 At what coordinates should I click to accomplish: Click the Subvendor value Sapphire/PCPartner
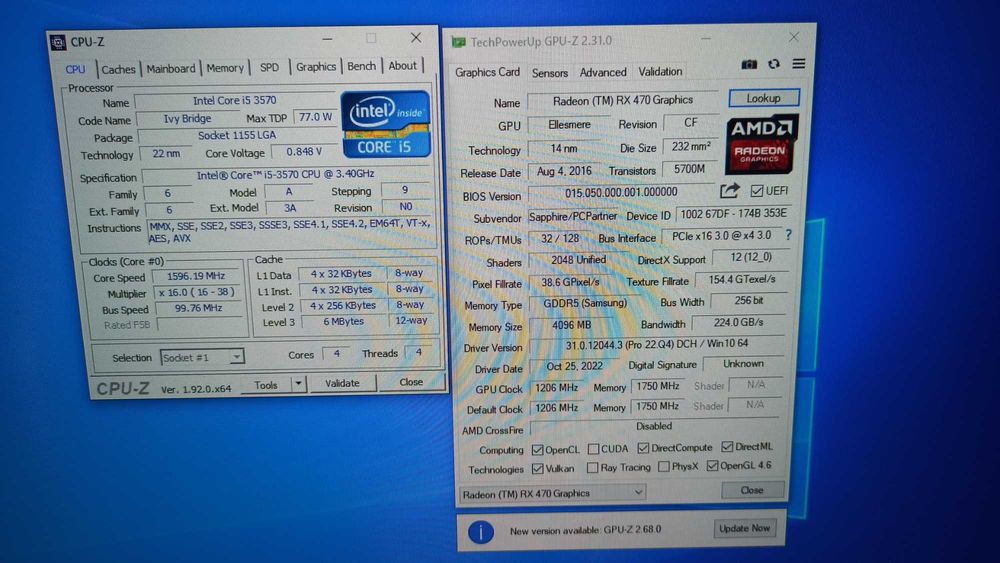(573, 216)
